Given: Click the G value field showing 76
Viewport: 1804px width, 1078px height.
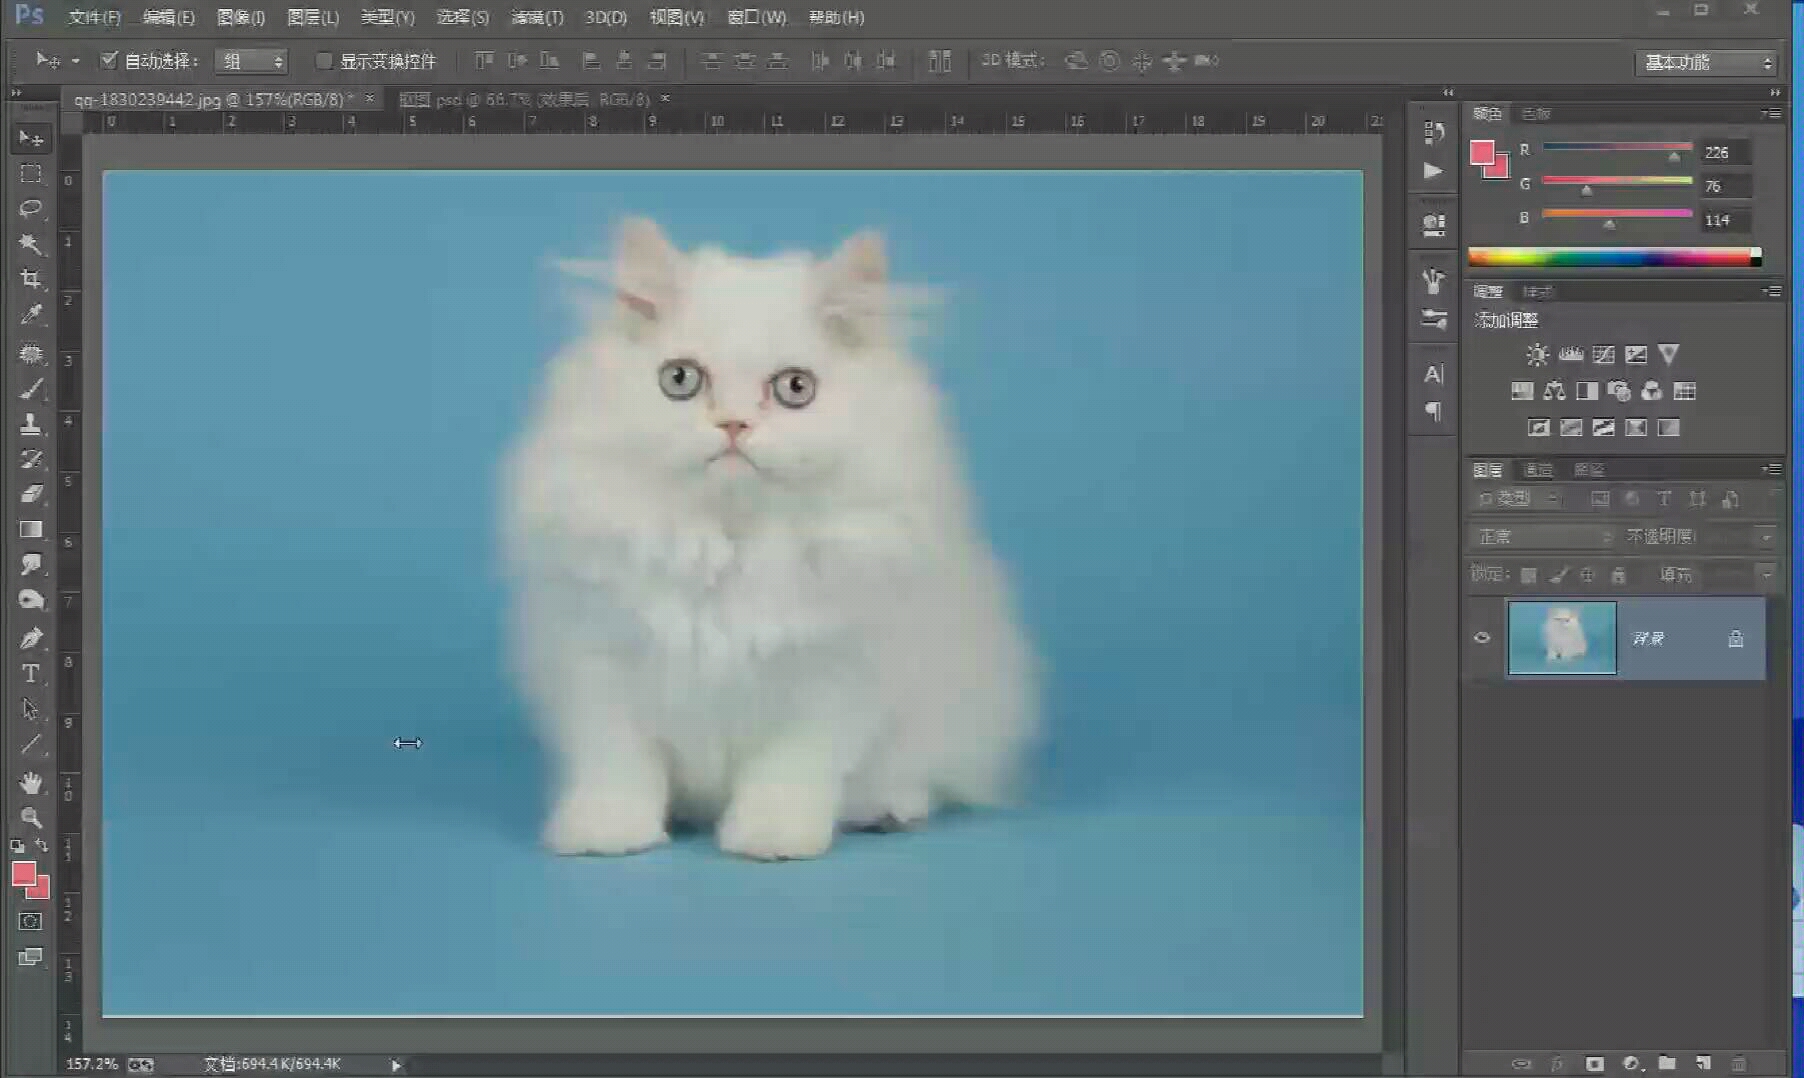Looking at the screenshot, I should [x=1726, y=186].
